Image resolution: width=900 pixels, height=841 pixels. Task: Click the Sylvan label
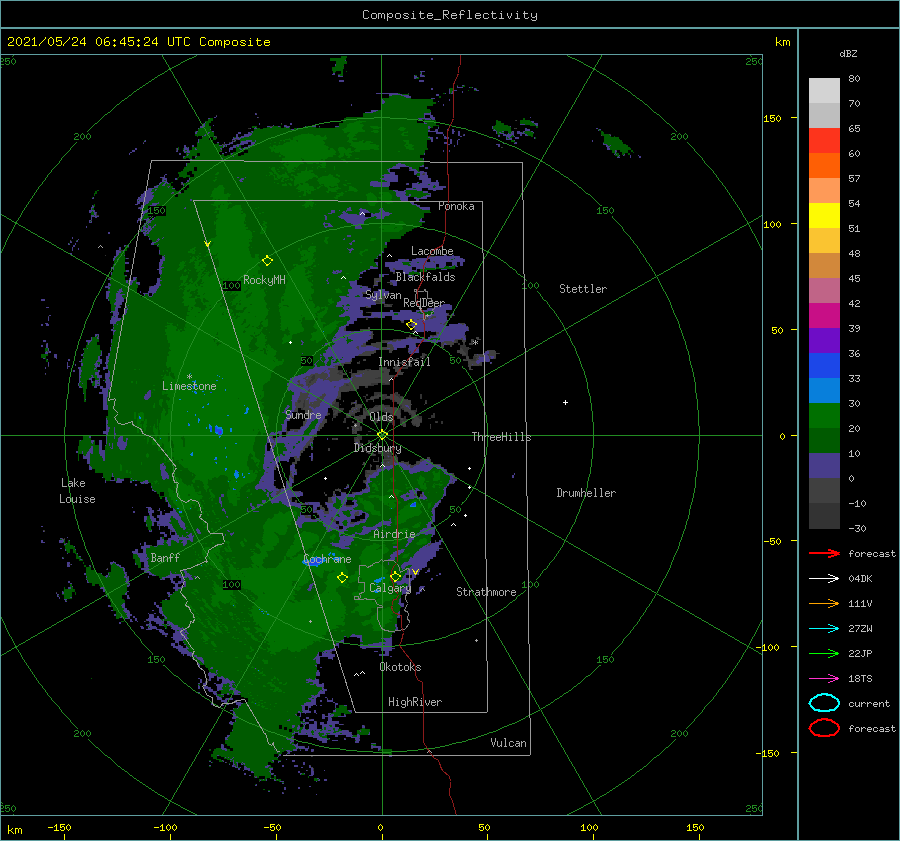click(x=383, y=295)
